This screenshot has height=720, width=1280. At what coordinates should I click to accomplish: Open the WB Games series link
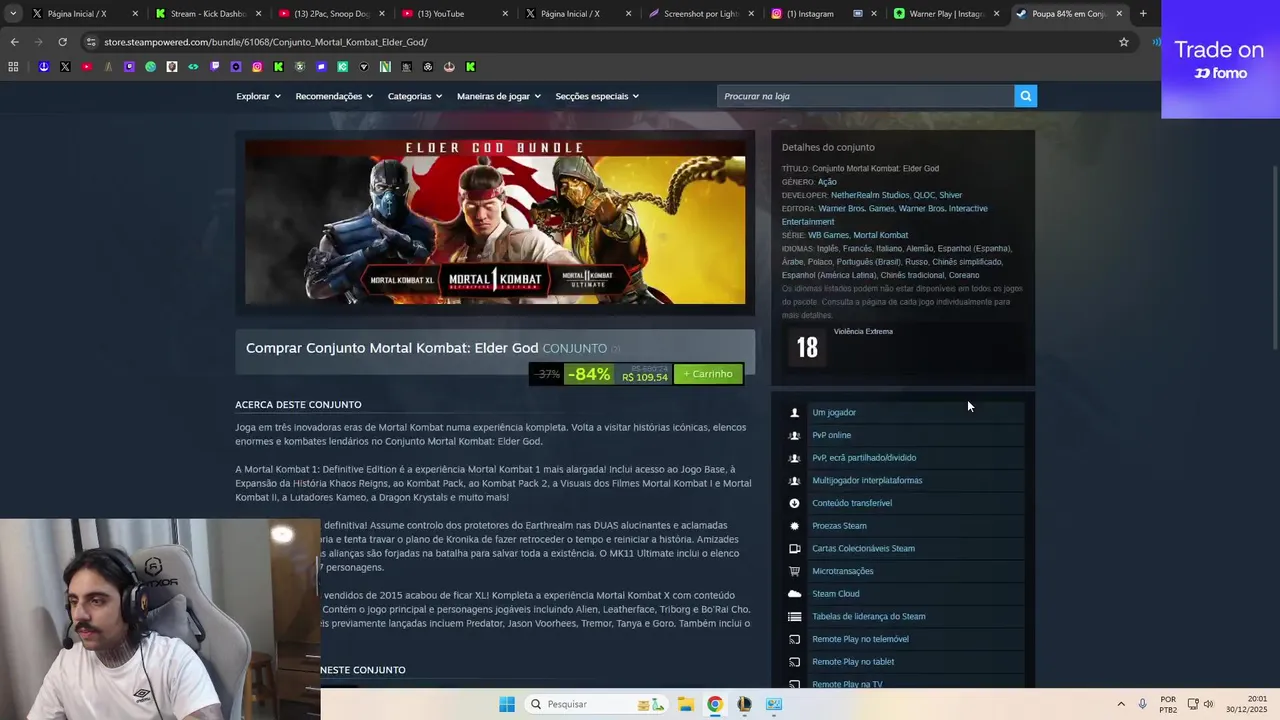pos(828,235)
